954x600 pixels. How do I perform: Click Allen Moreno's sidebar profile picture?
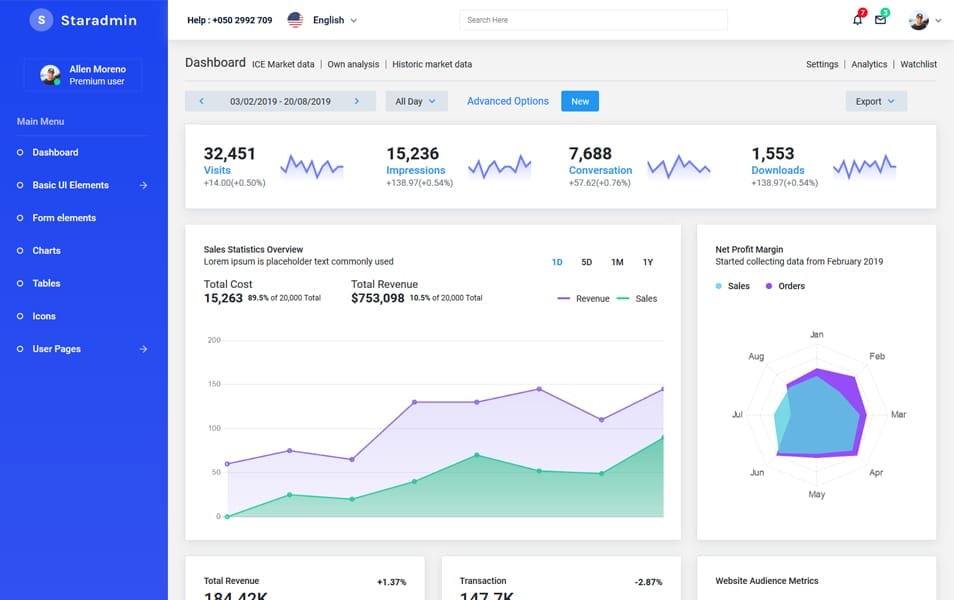49,75
